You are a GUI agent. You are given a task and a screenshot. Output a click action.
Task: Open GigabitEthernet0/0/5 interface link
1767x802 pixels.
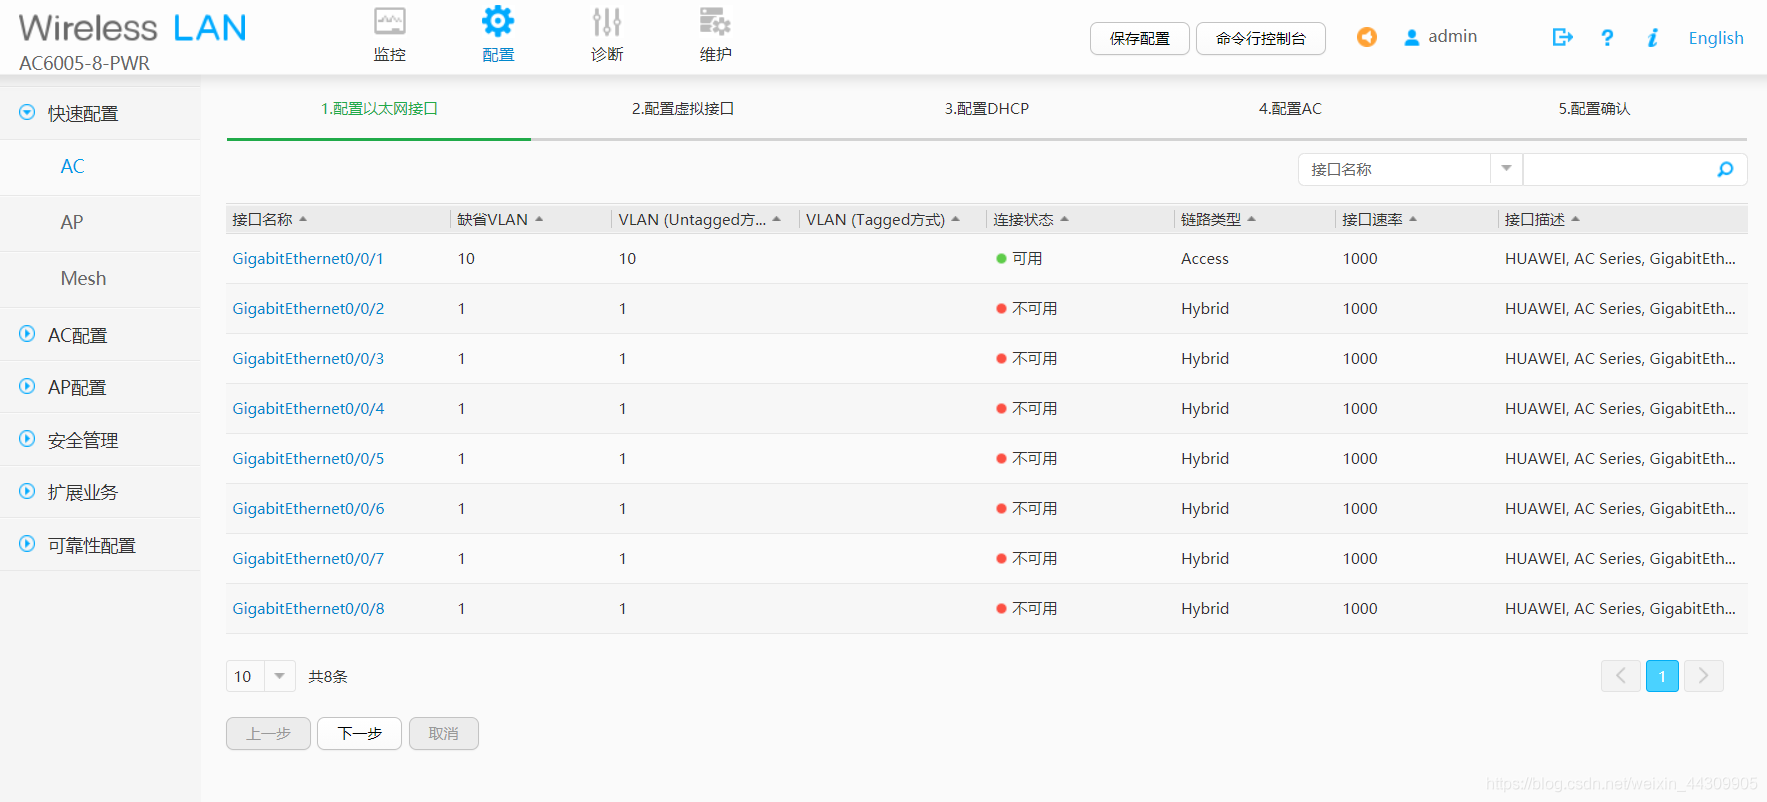[x=308, y=458]
